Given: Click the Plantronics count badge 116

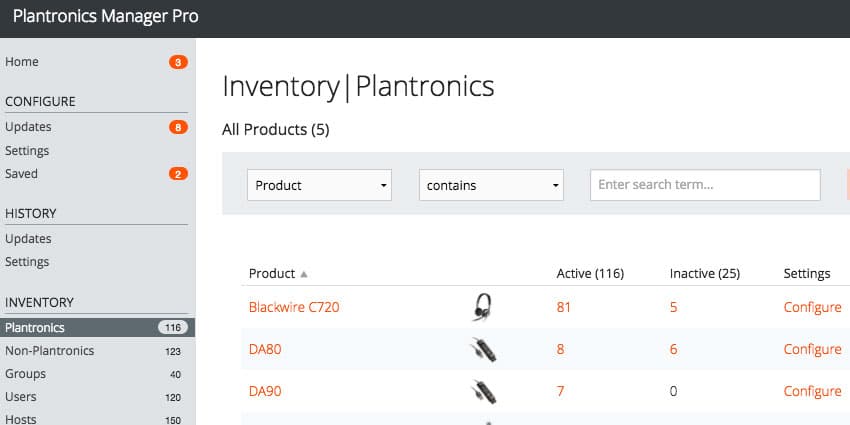Looking at the screenshot, I should point(173,327).
